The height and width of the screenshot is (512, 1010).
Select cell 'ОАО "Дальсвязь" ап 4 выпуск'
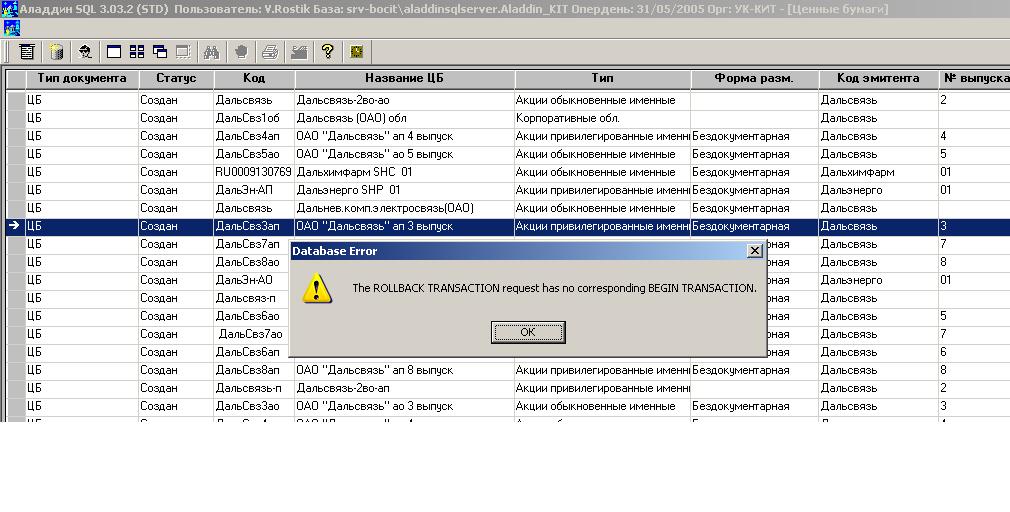pyautogui.click(x=404, y=137)
